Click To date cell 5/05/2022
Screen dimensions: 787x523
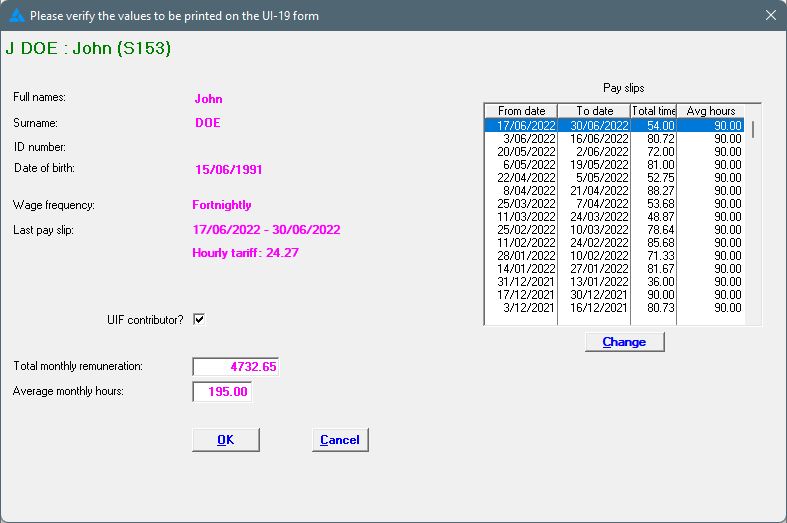pos(602,178)
